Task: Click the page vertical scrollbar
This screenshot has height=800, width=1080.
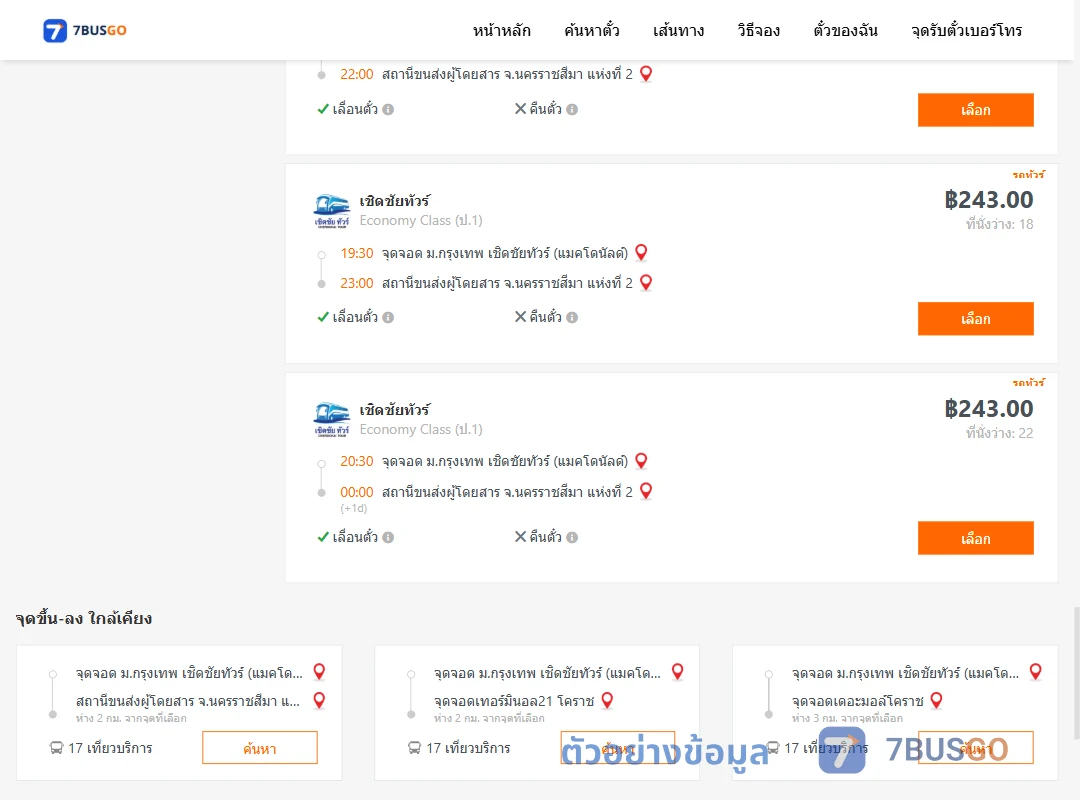Action: (x=1076, y=673)
